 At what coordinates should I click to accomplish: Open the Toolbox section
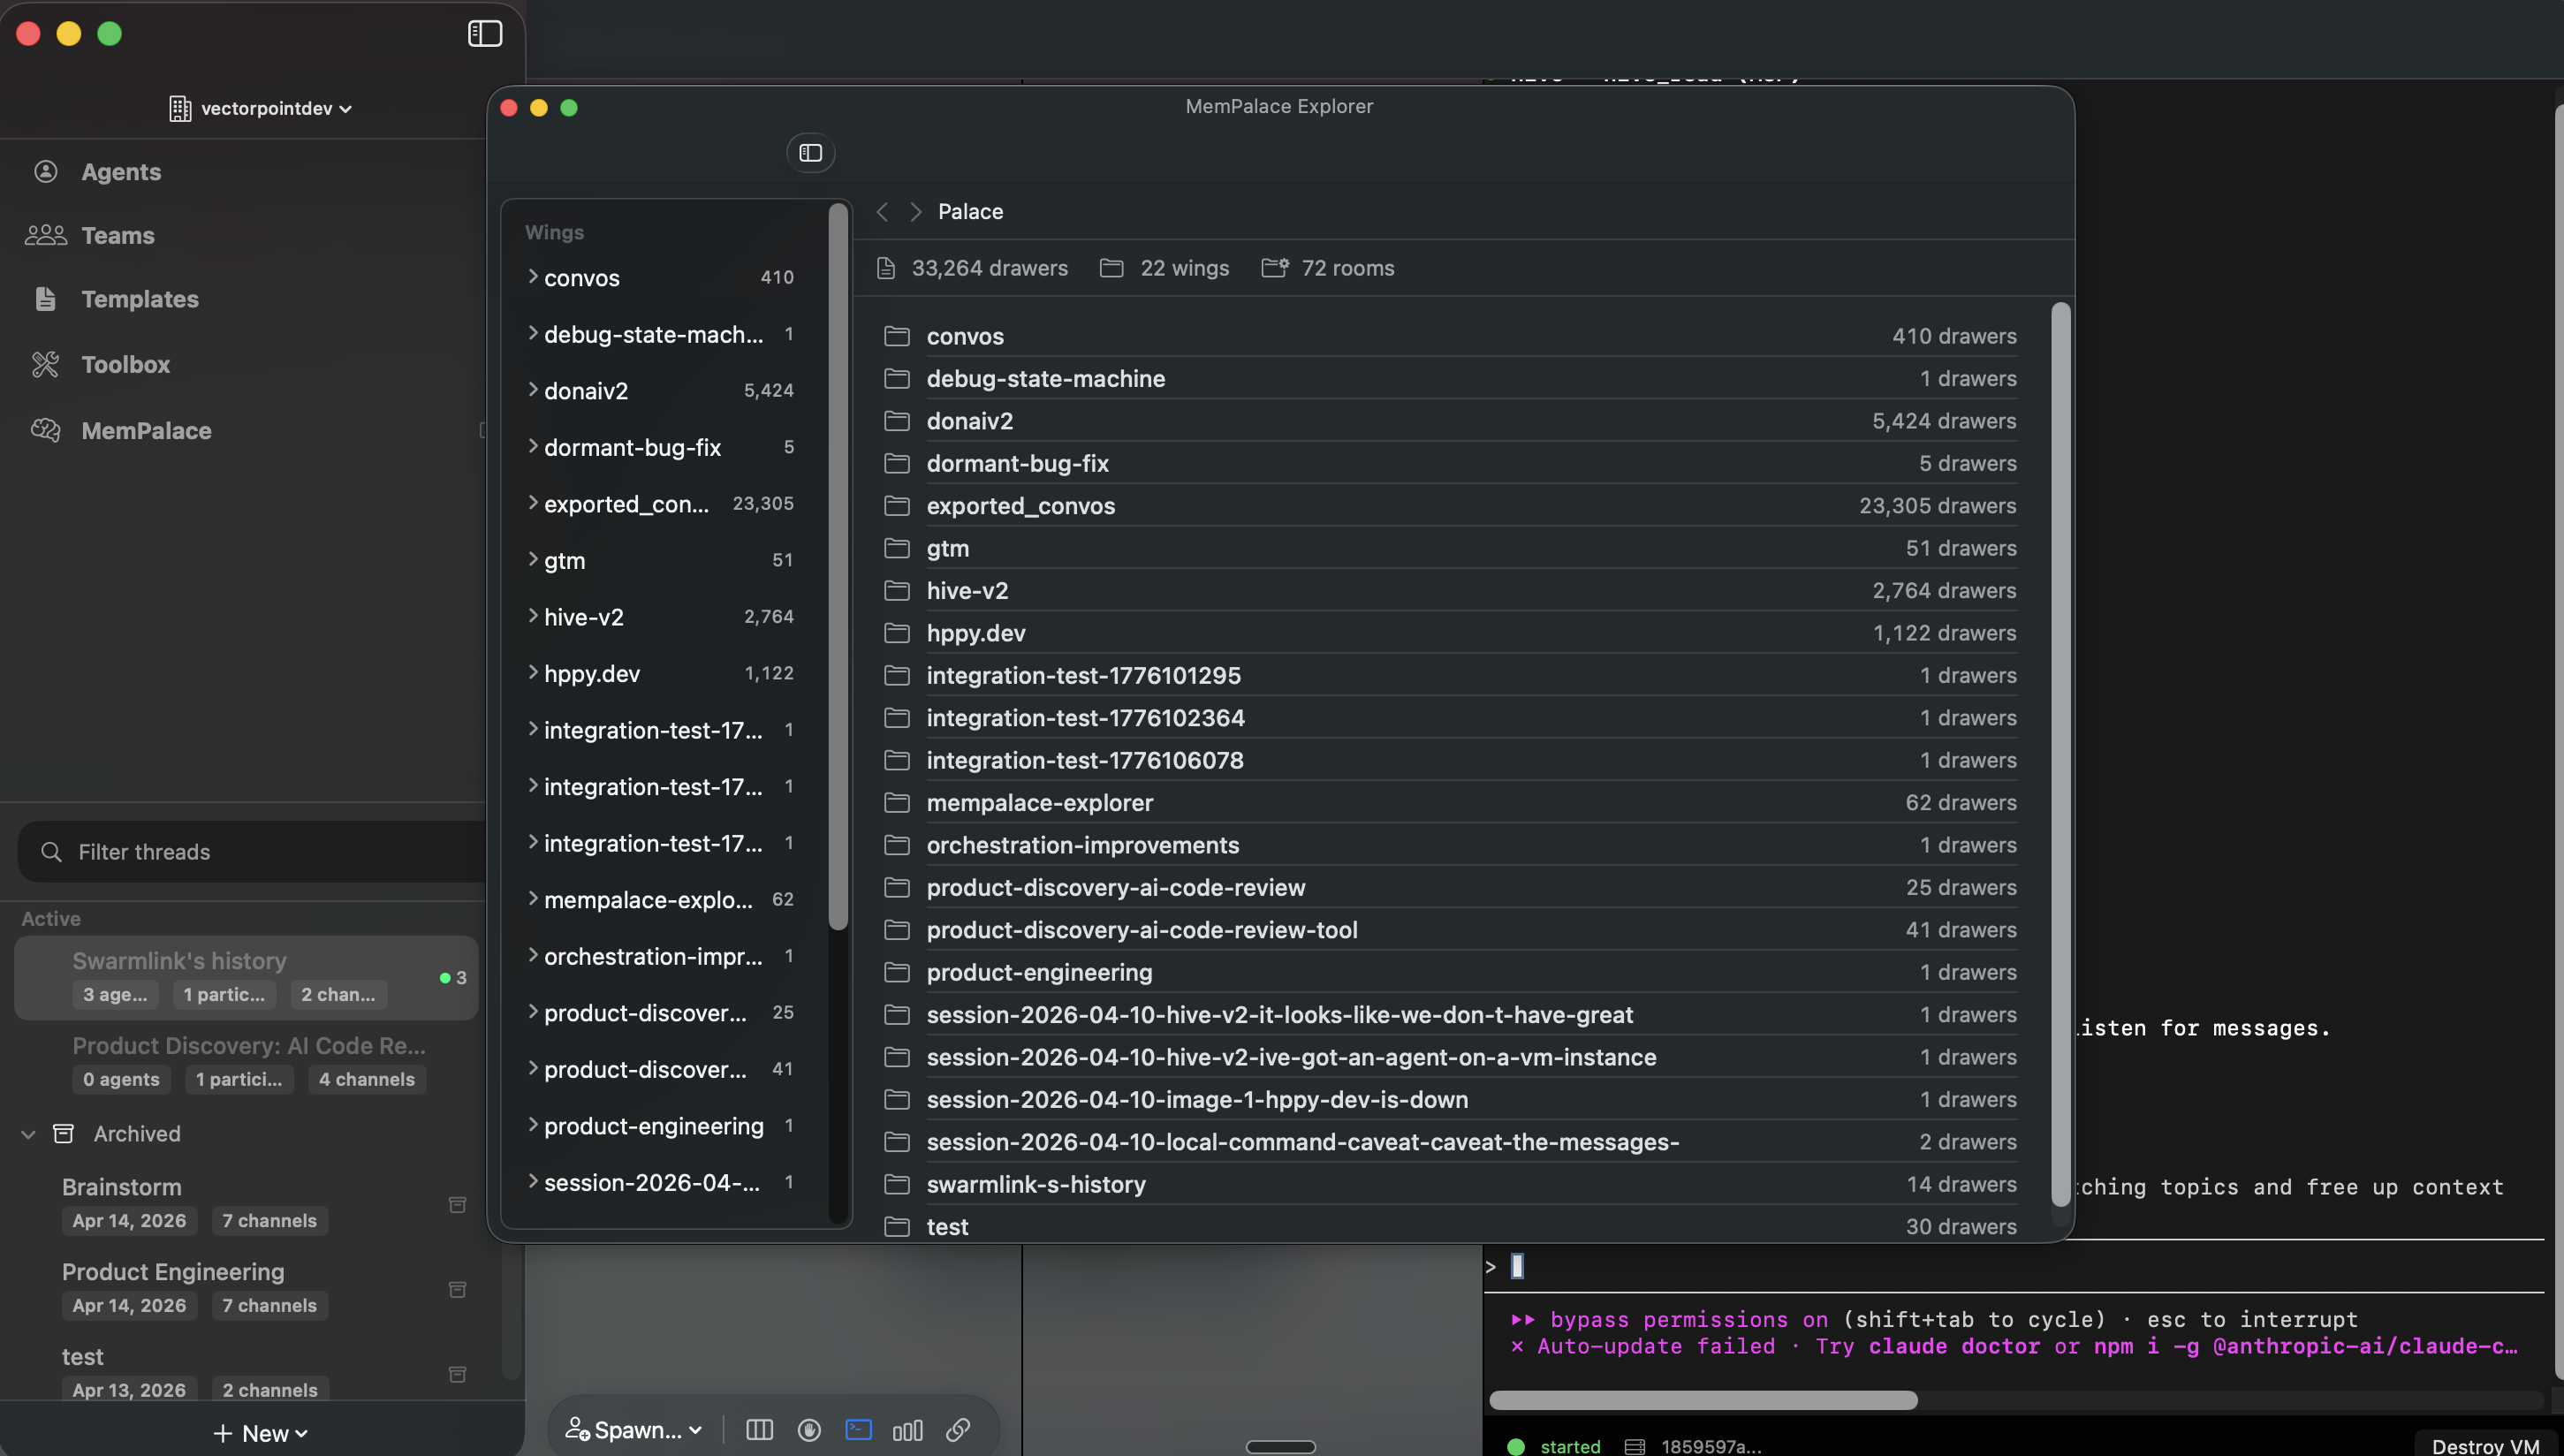click(x=125, y=364)
